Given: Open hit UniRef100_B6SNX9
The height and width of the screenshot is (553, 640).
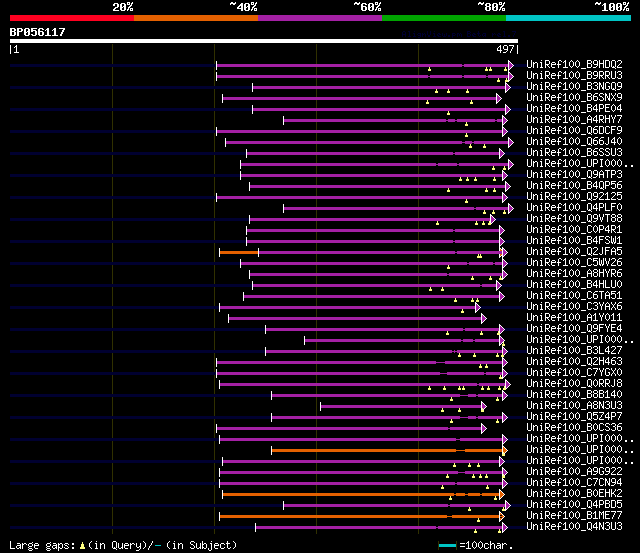Looking at the screenshot, I should click(574, 97).
